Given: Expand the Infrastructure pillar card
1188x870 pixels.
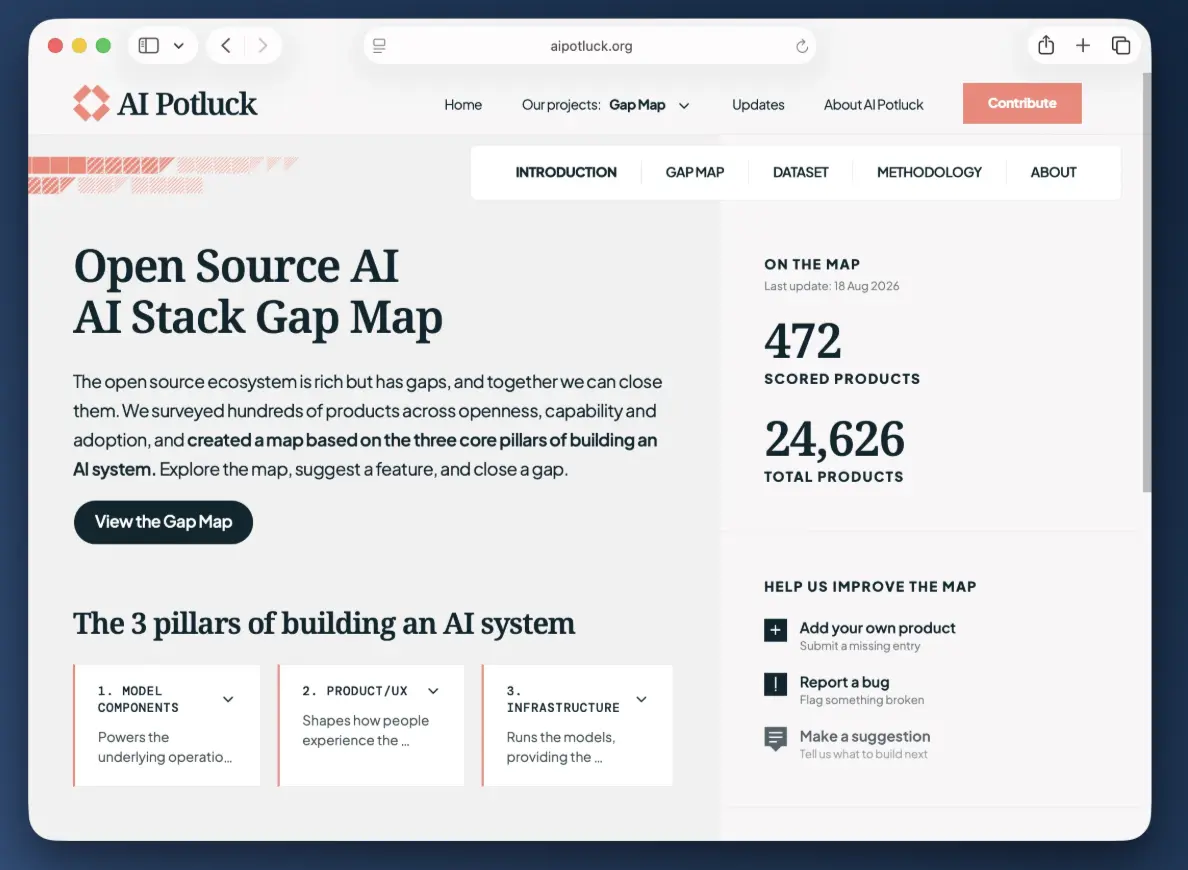Looking at the screenshot, I should click(641, 699).
